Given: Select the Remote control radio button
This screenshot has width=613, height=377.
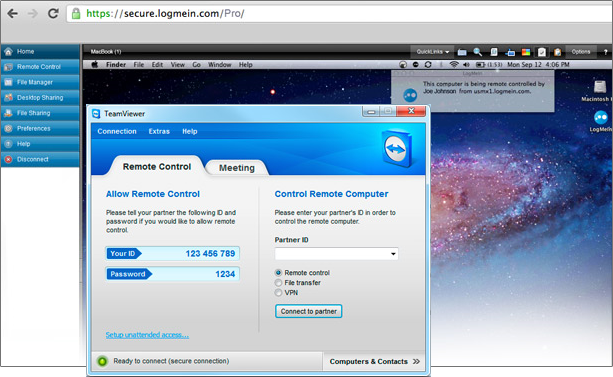Looking at the screenshot, I should [278, 273].
